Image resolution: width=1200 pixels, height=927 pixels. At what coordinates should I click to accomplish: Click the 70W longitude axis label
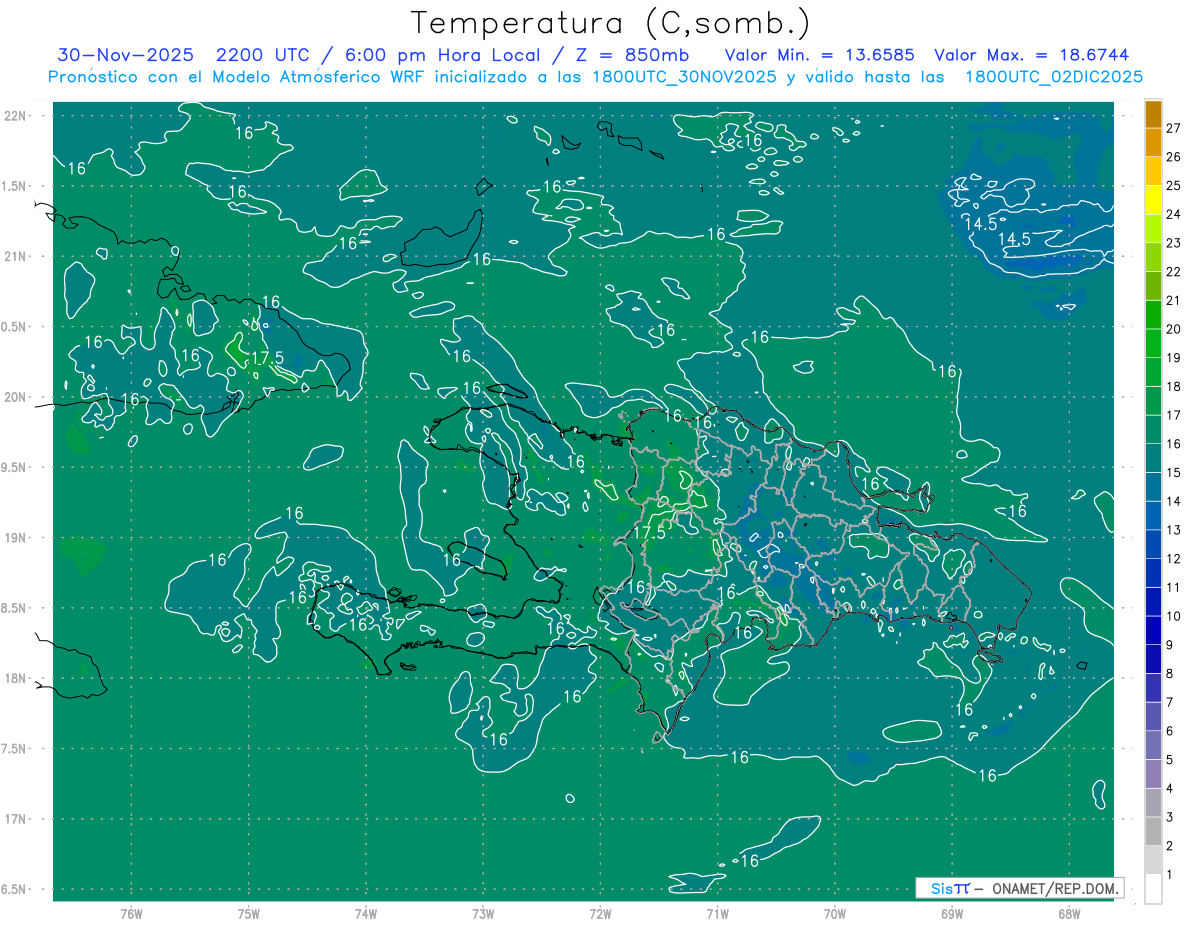point(834,913)
